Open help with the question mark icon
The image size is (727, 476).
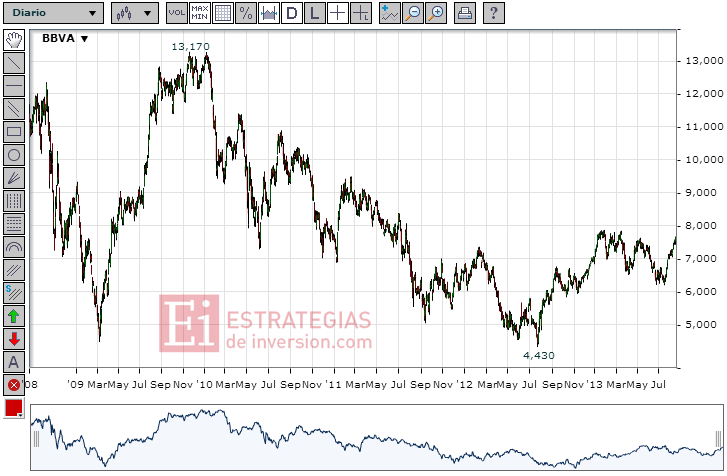point(494,13)
